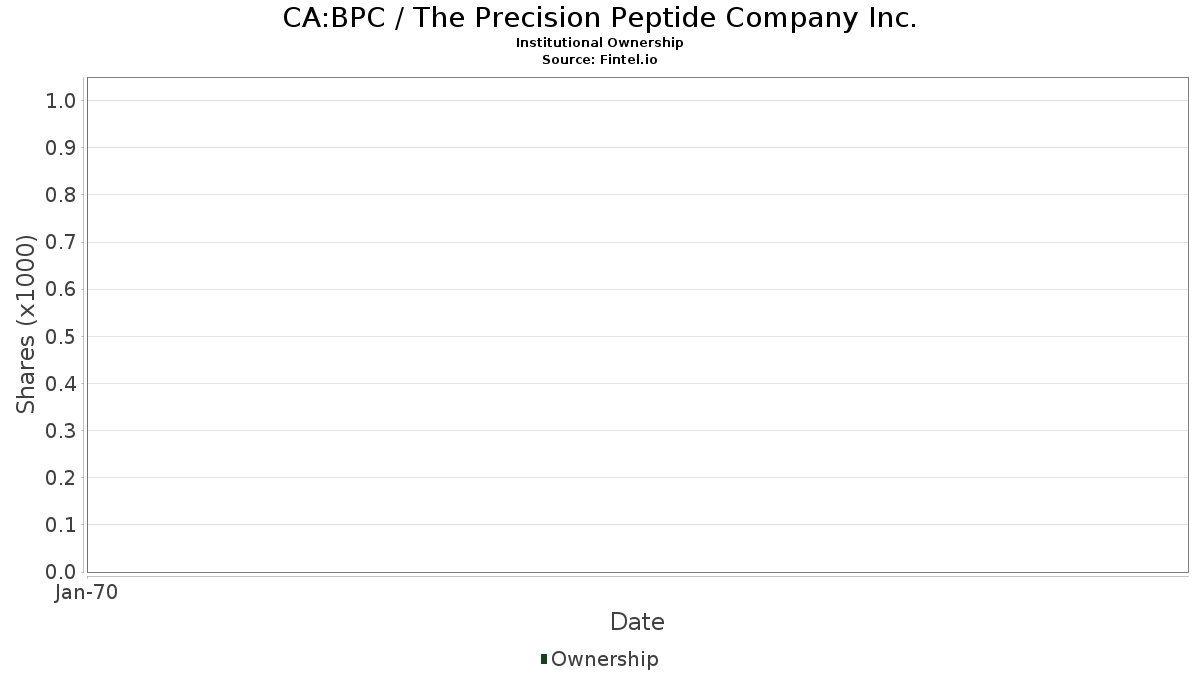The width and height of the screenshot is (1200, 675).
Task: Click the 0.9 y-axis tick label
Action: (x=61, y=148)
